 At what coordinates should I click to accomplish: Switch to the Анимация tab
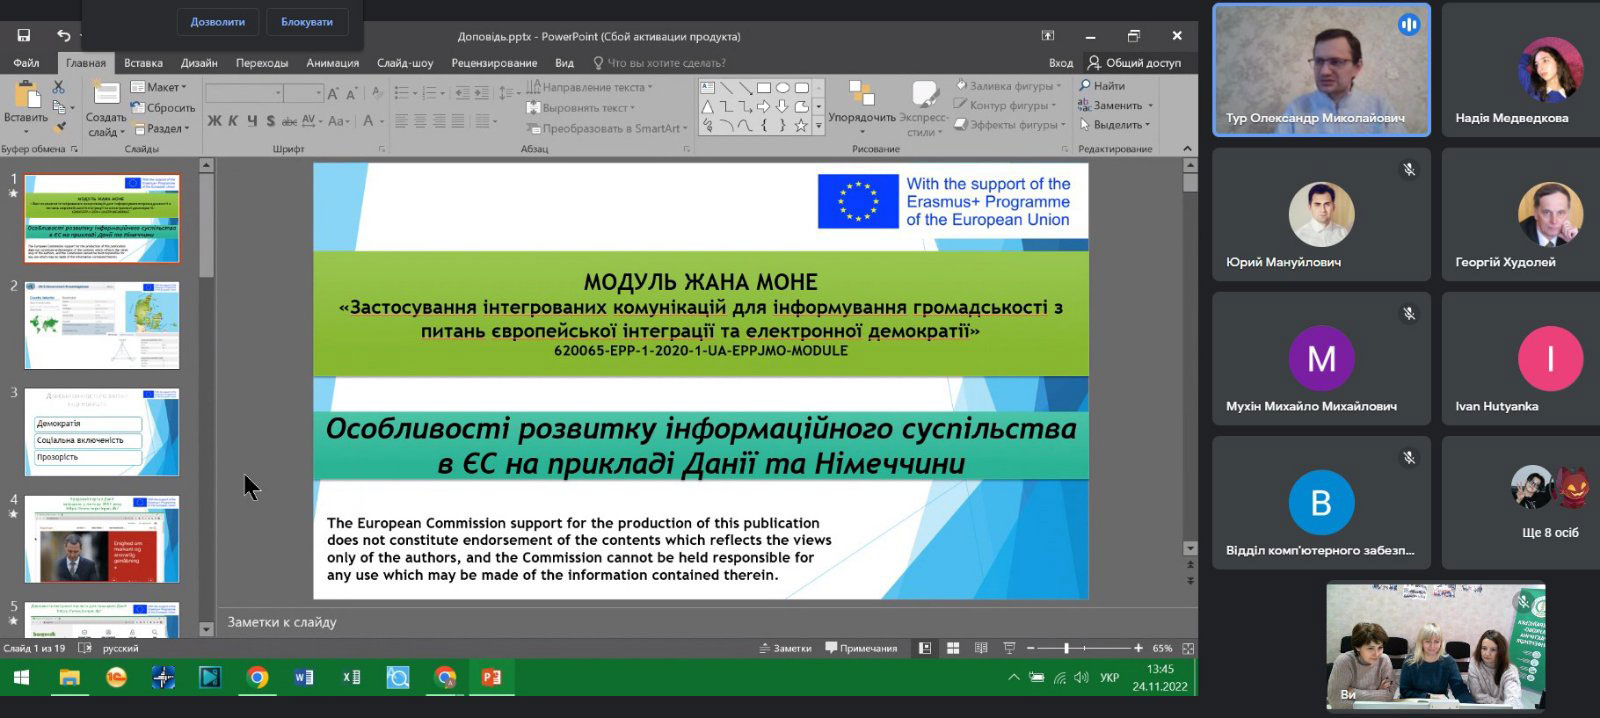(333, 63)
